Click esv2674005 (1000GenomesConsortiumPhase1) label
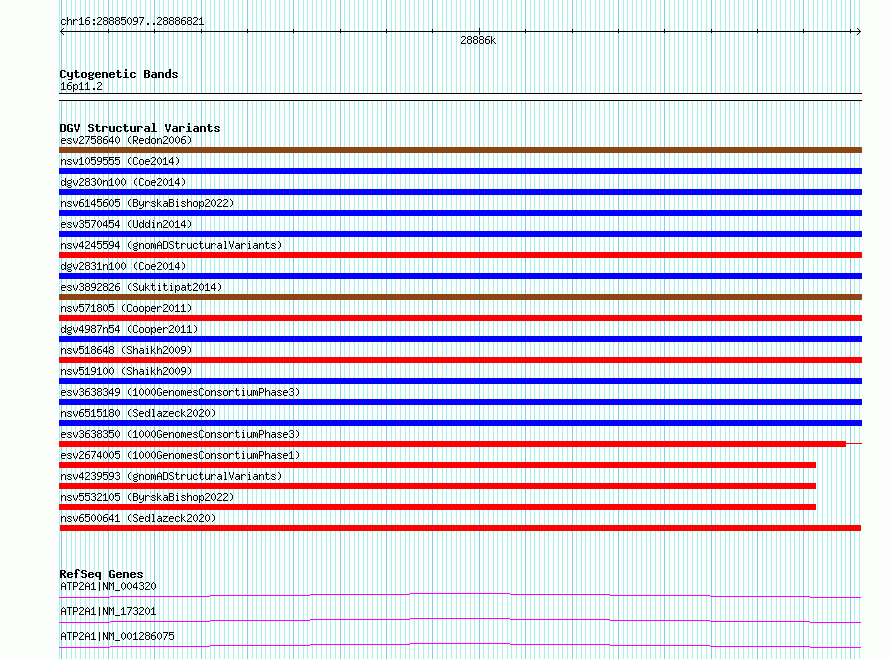890x659 pixels. pos(180,455)
